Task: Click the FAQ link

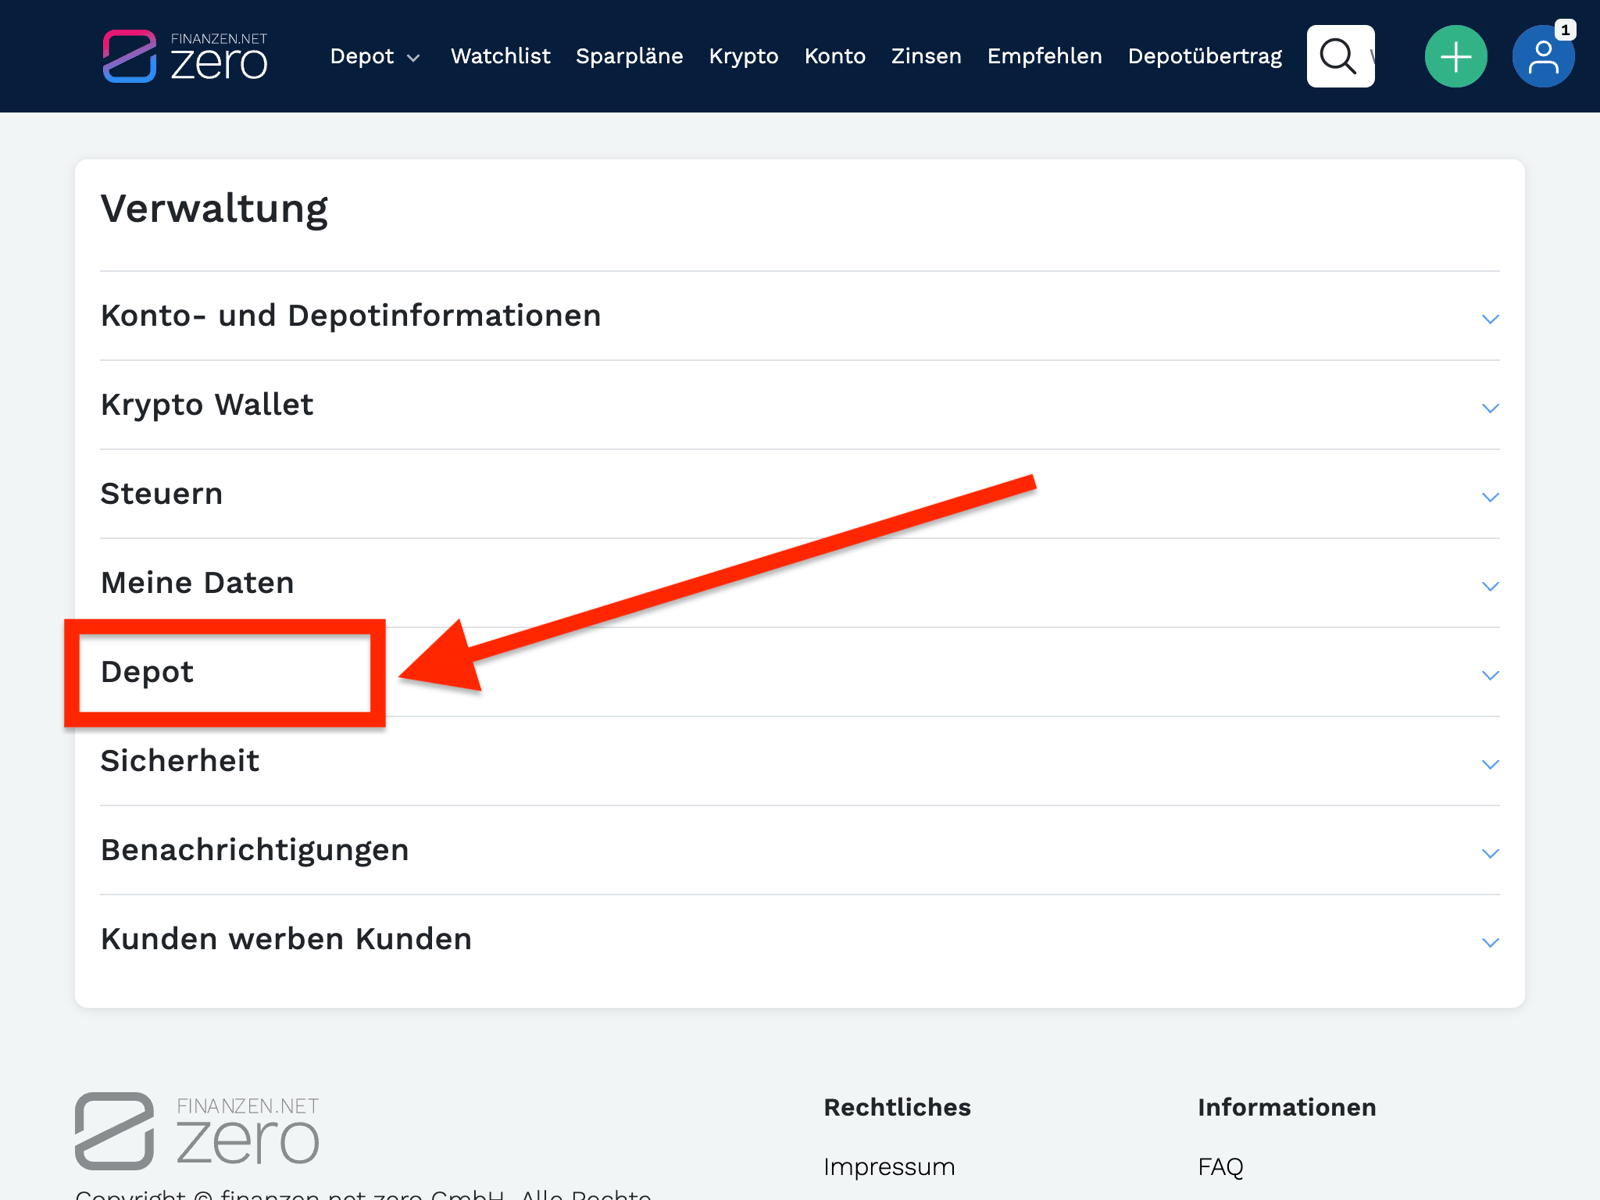Action: point(1221,1166)
